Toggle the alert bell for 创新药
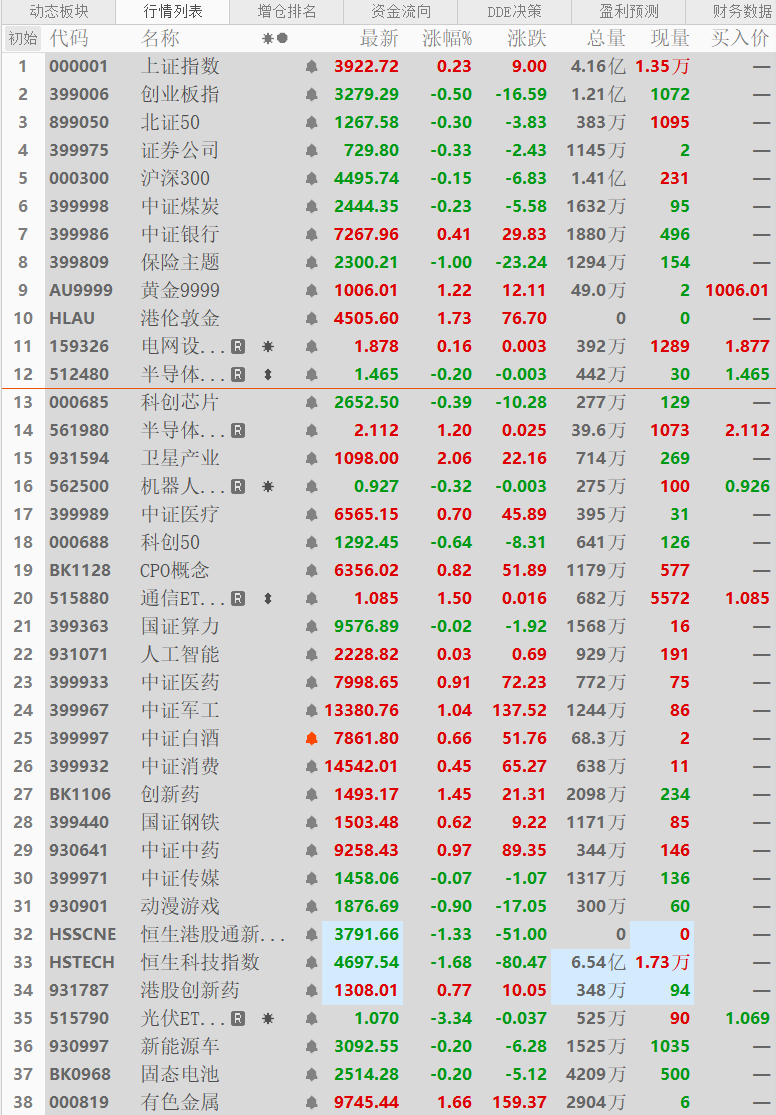This screenshot has width=776, height=1115. (x=312, y=795)
